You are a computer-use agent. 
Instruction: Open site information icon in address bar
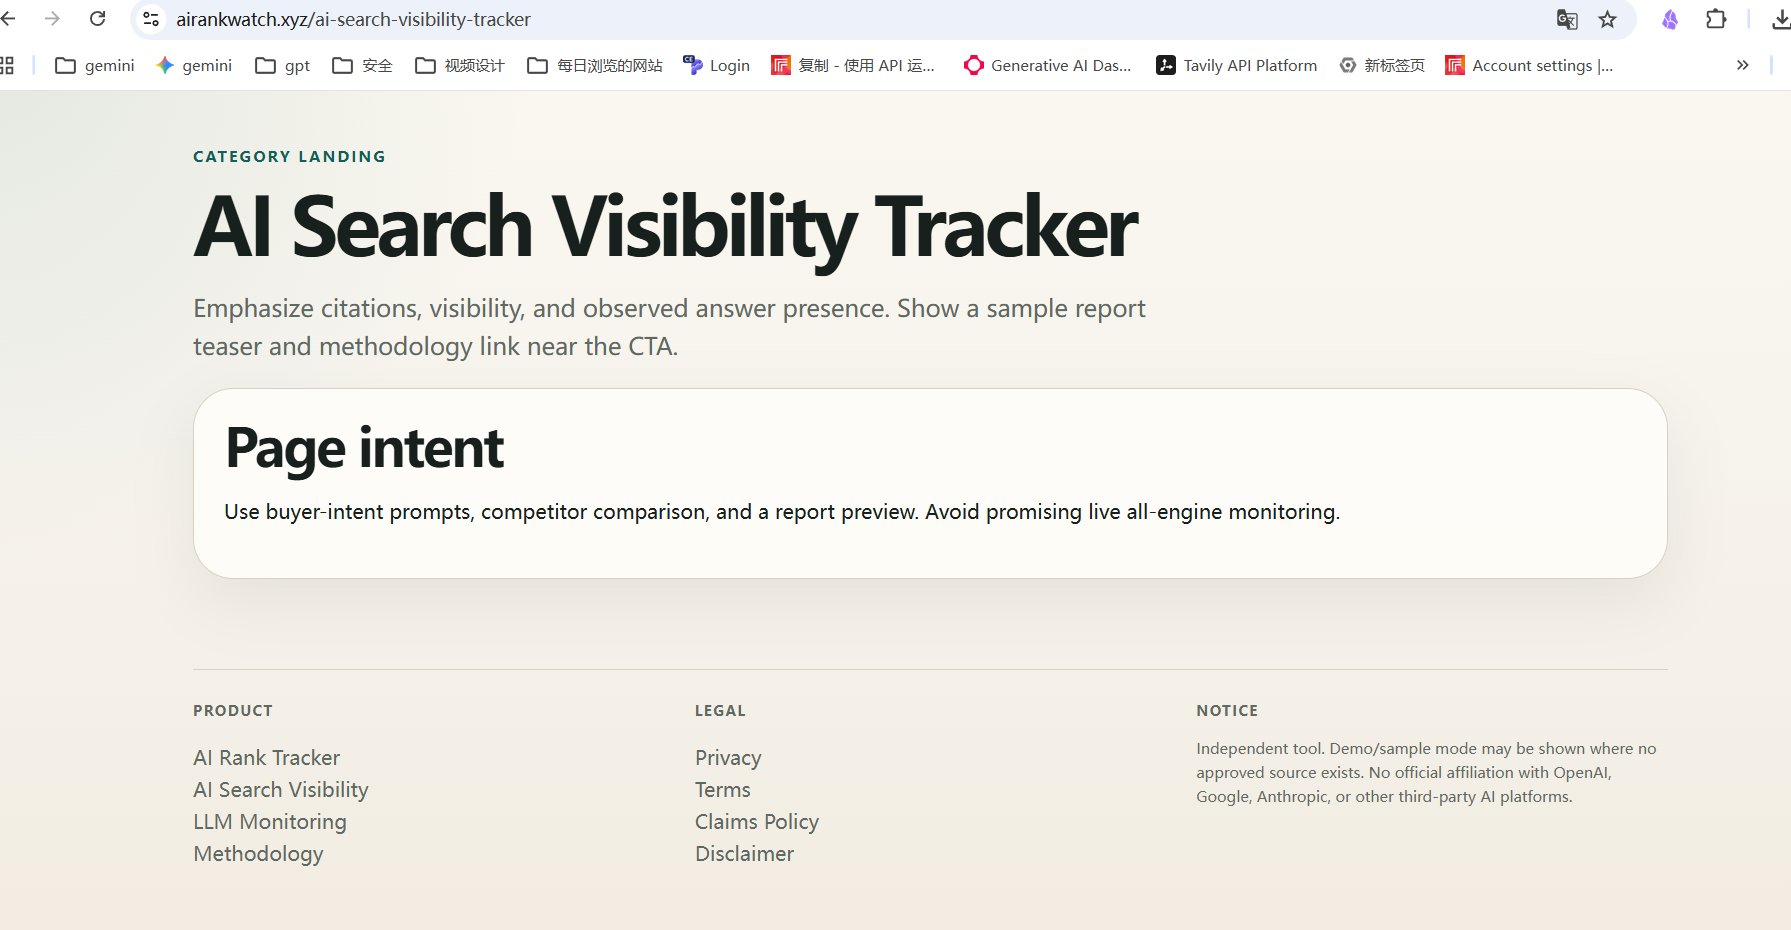pos(151,19)
